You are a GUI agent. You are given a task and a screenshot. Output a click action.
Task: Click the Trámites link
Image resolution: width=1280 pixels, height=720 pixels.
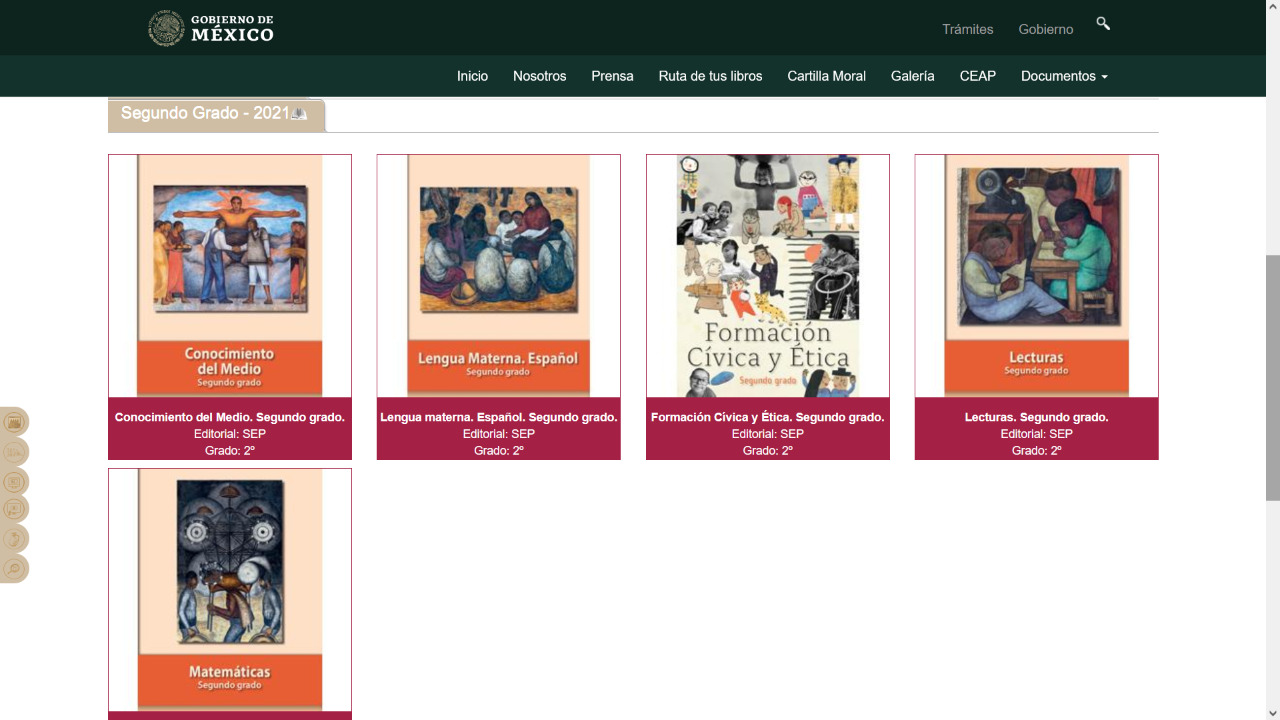pos(967,29)
